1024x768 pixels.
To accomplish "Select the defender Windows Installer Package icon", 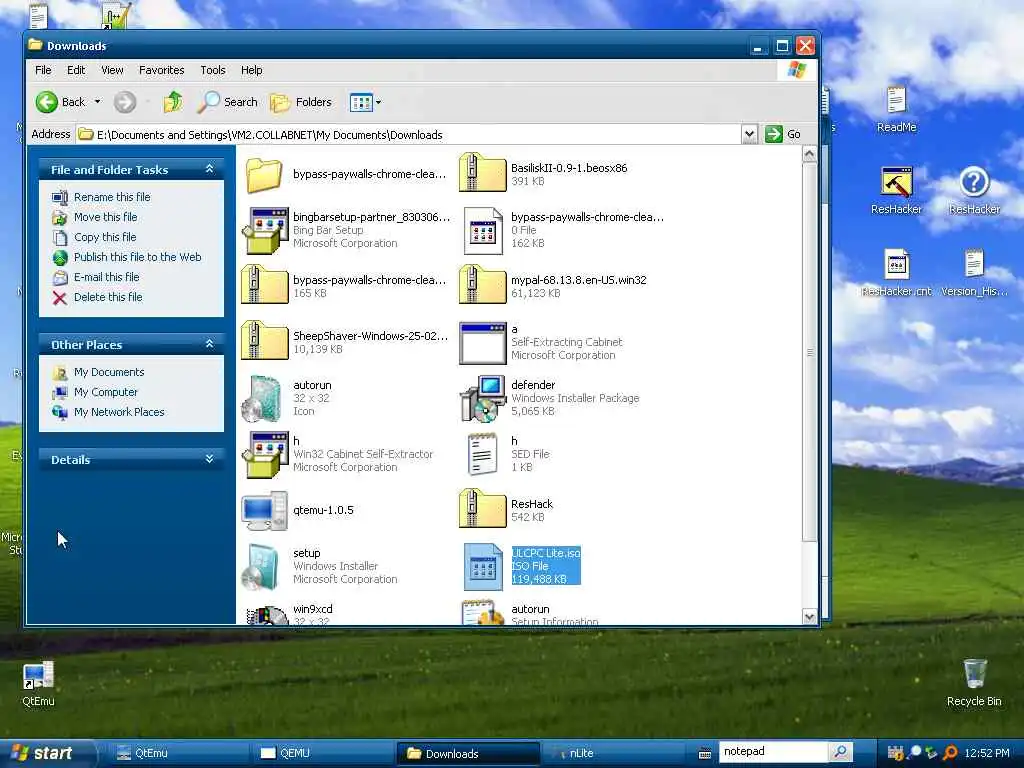I will coord(483,398).
